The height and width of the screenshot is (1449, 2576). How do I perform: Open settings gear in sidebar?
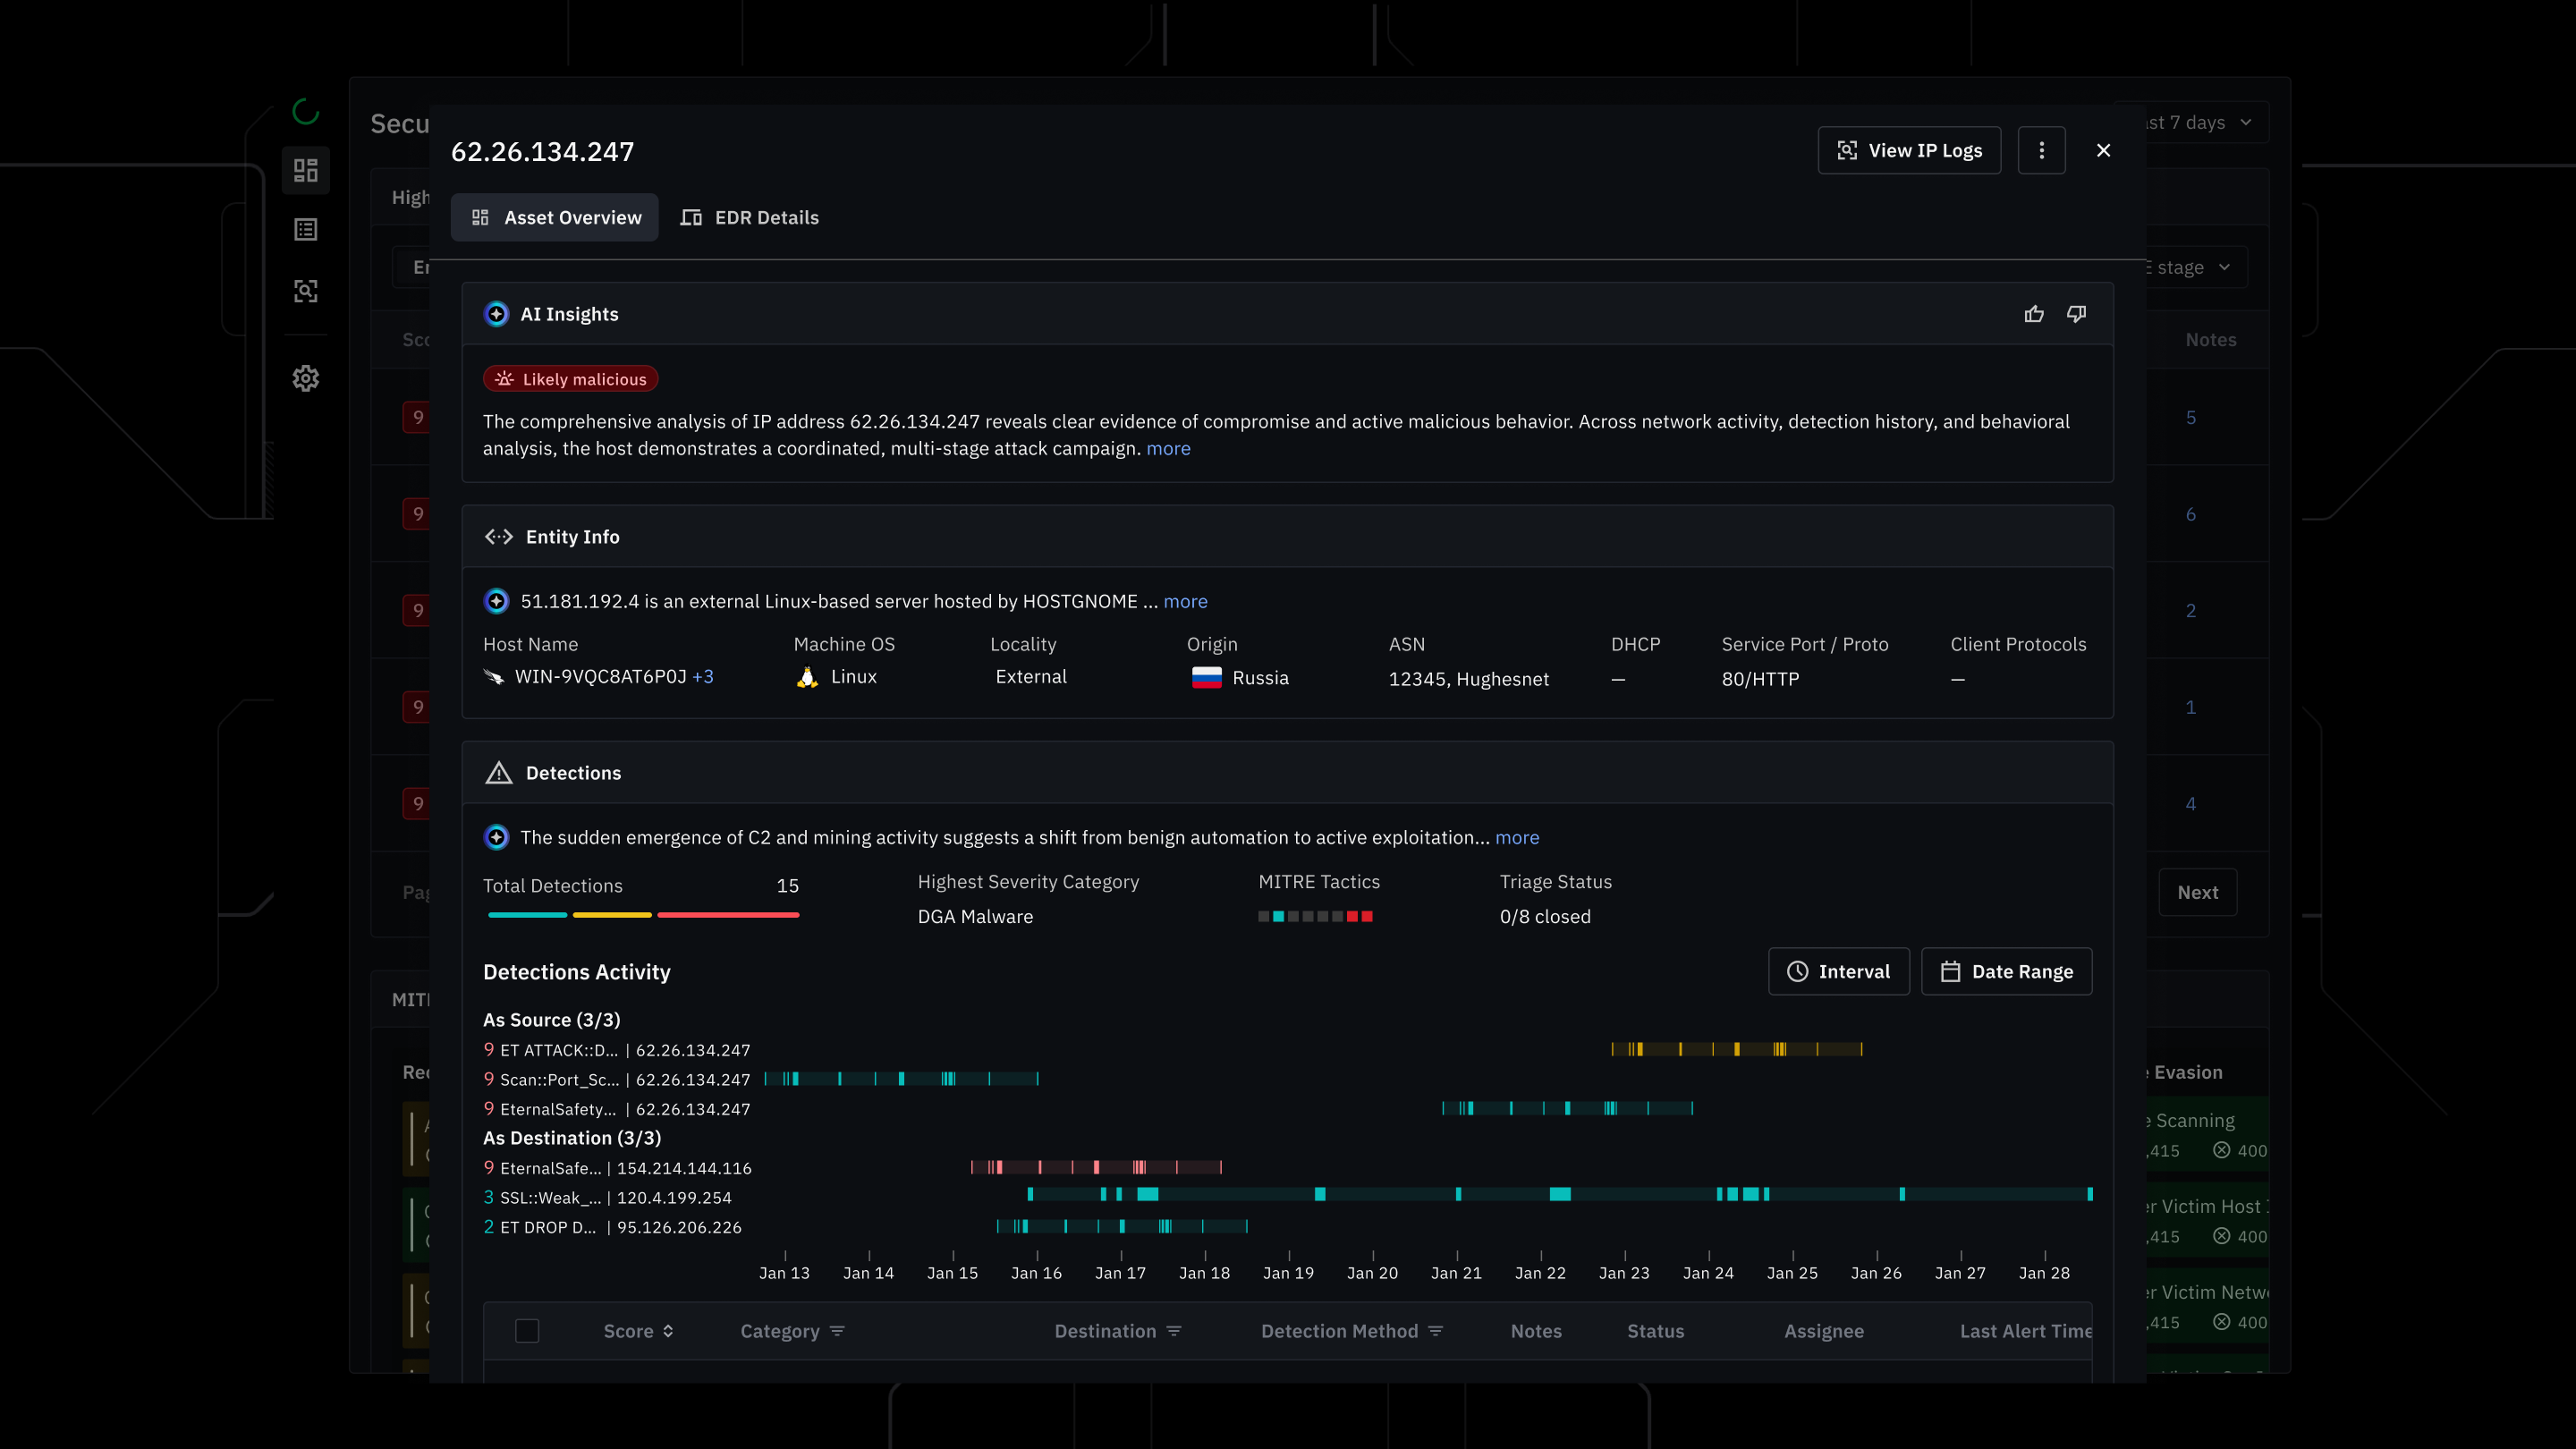click(306, 378)
